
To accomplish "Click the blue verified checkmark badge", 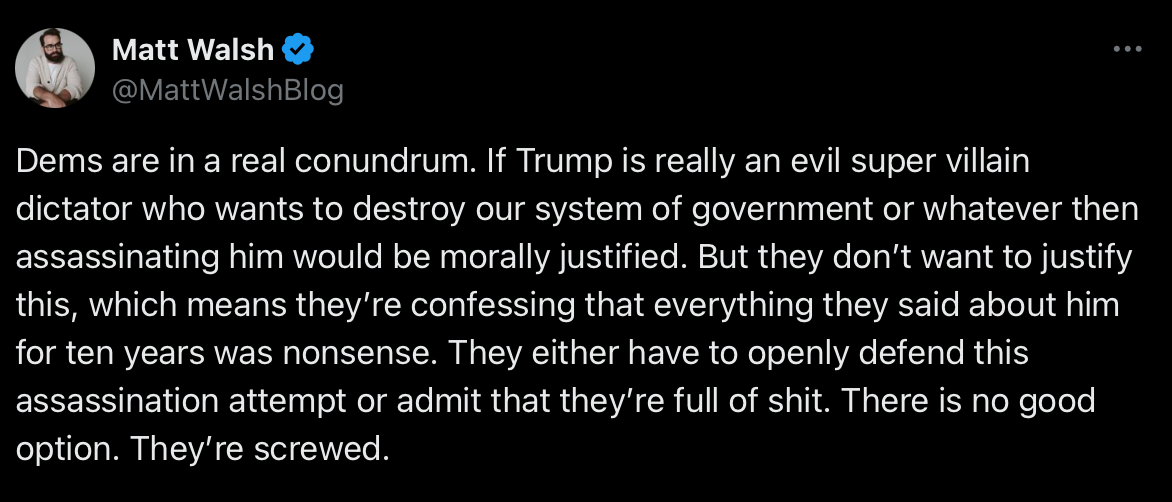I will point(297,50).
